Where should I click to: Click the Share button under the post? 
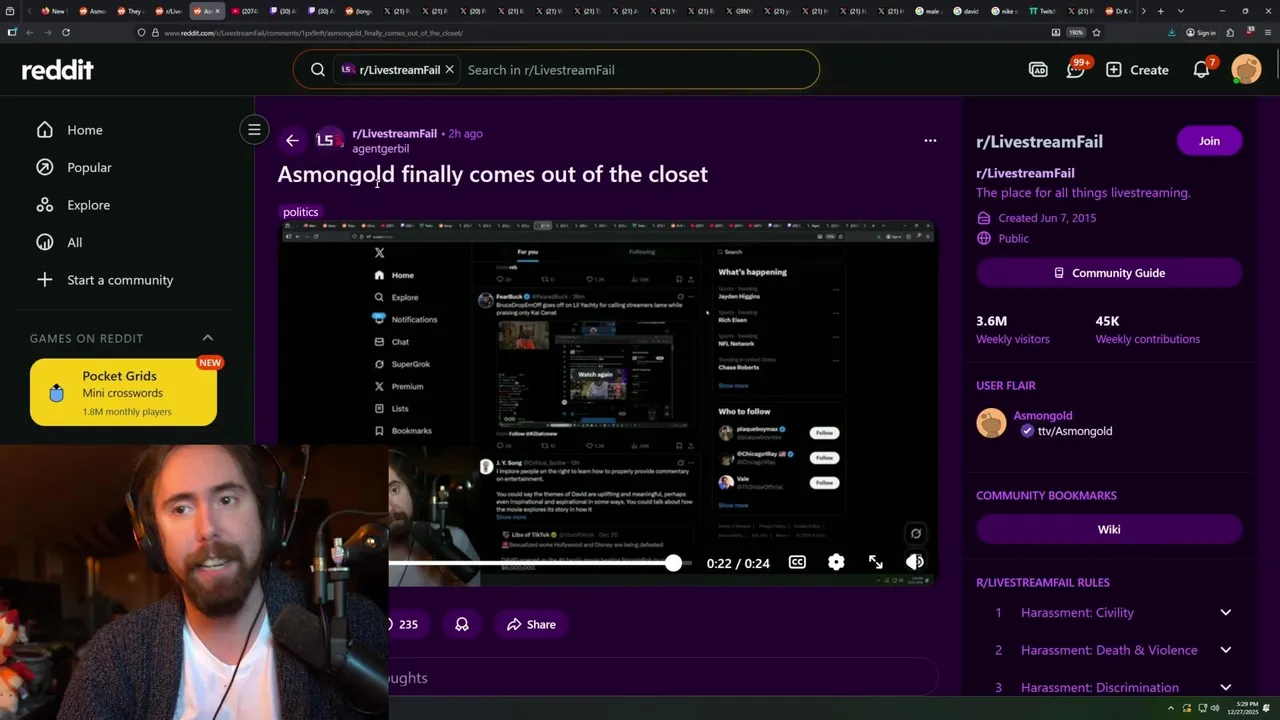click(531, 624)
